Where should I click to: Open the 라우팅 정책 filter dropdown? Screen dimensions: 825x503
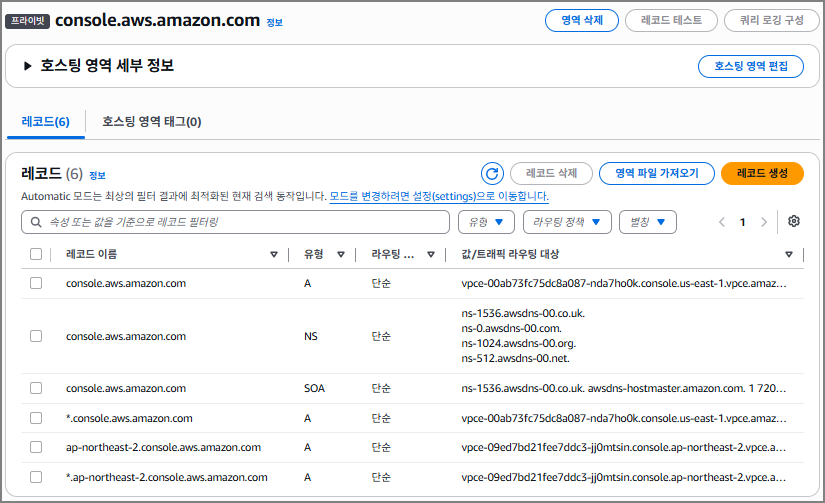(567, 222)
